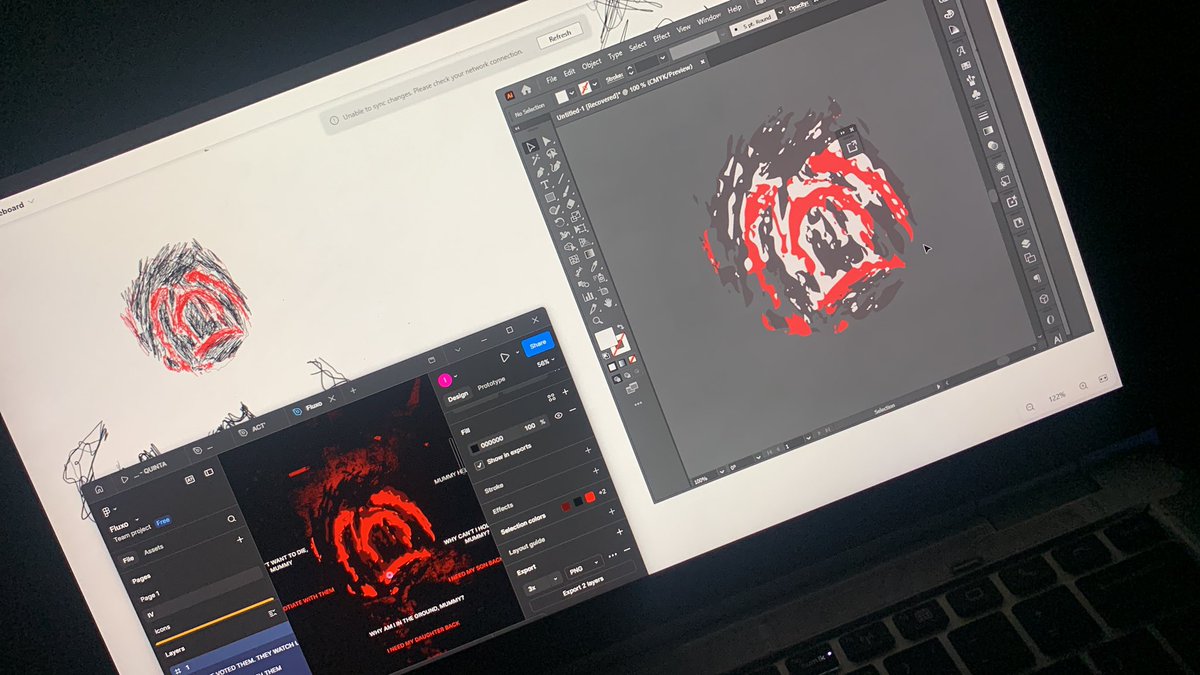Click bright red selection color swatch in Figma

pyautogui.click(x=589, y=497)
